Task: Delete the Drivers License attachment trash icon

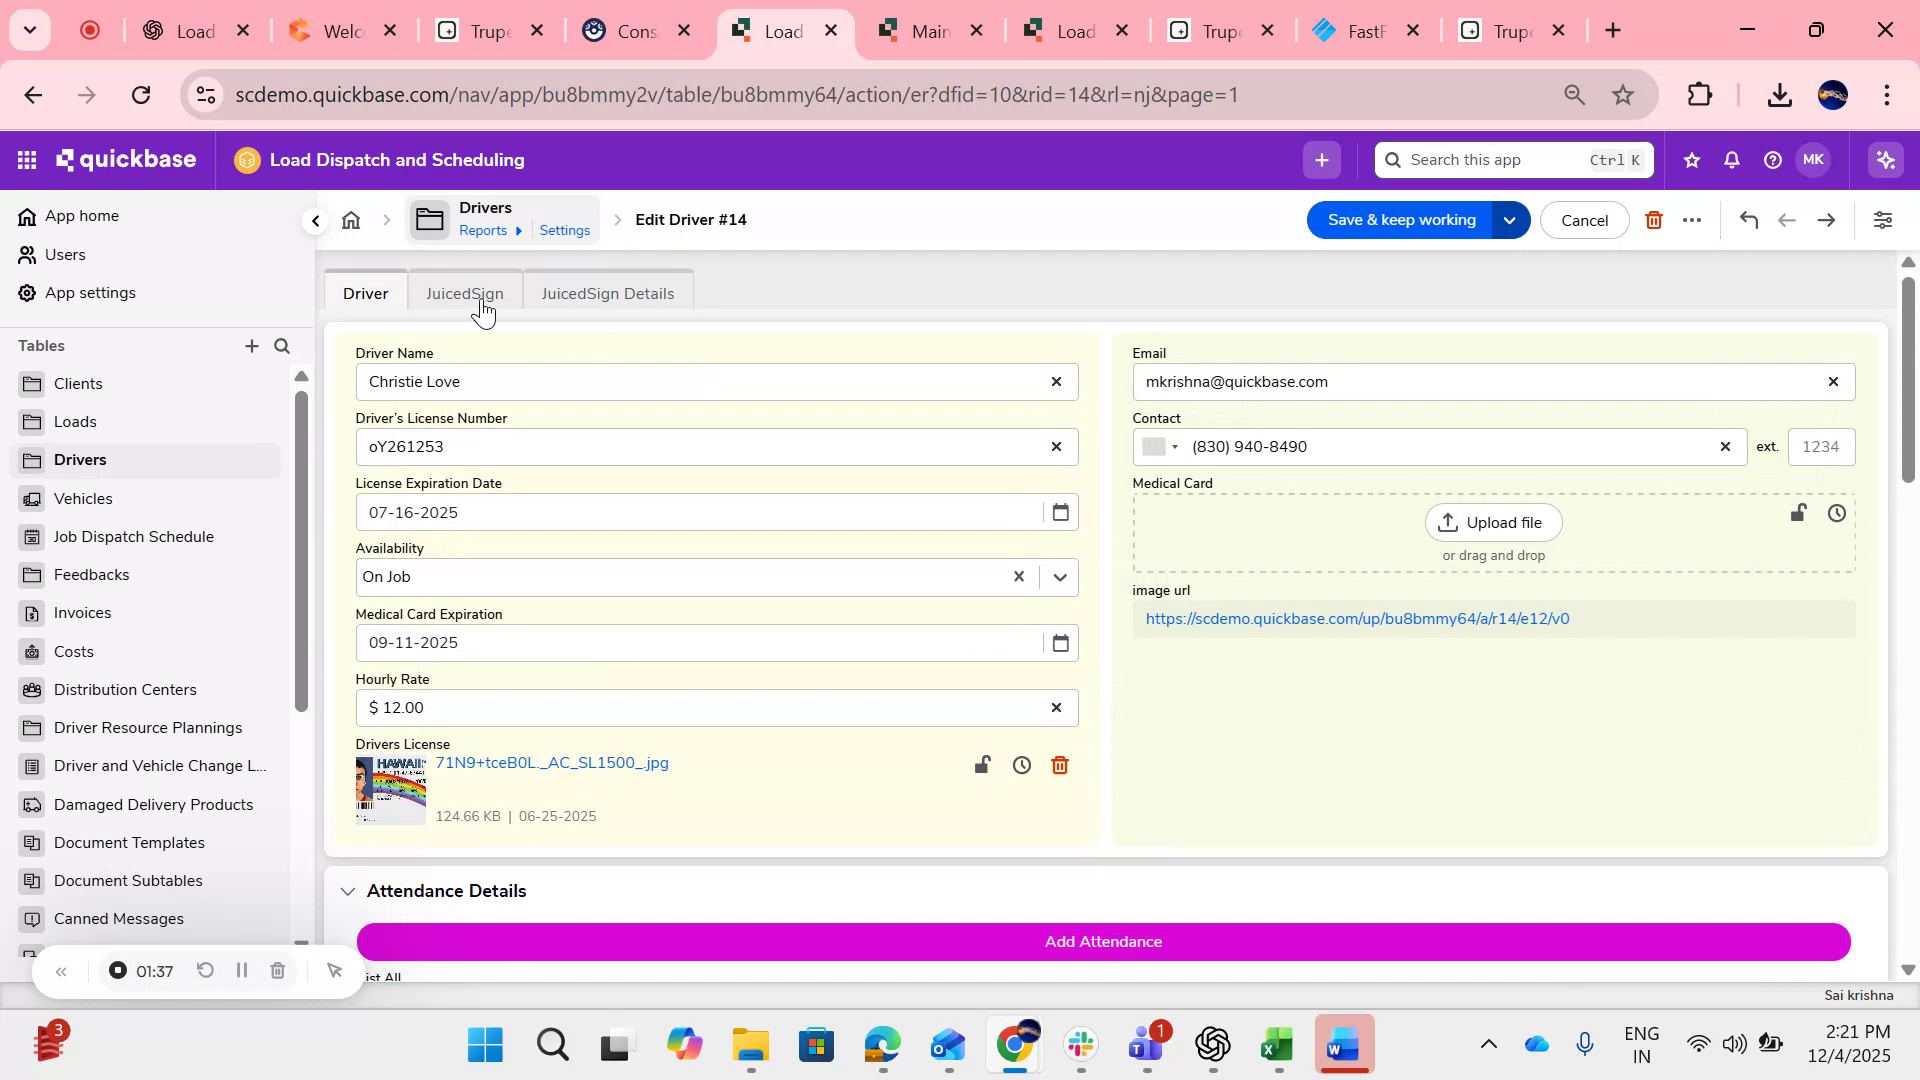Action: [1061, 765]
